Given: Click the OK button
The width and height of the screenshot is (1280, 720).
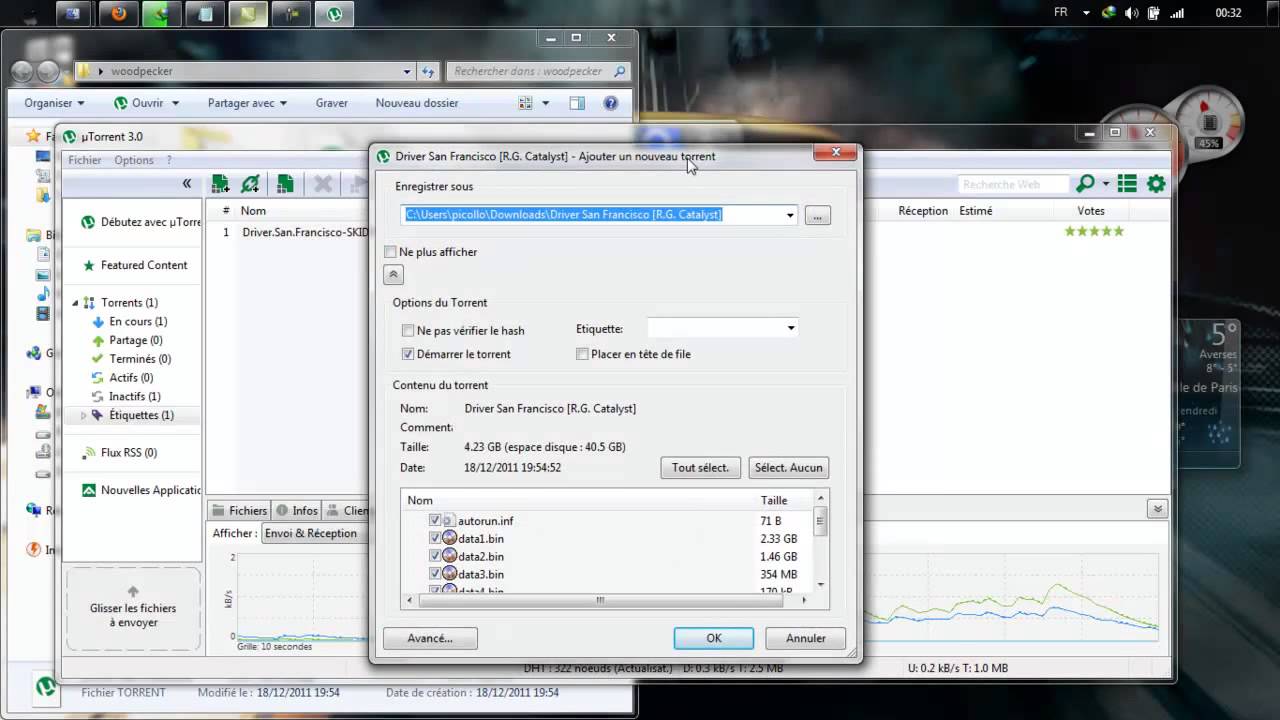Looking at the screenshot, I should click(714, 638).
